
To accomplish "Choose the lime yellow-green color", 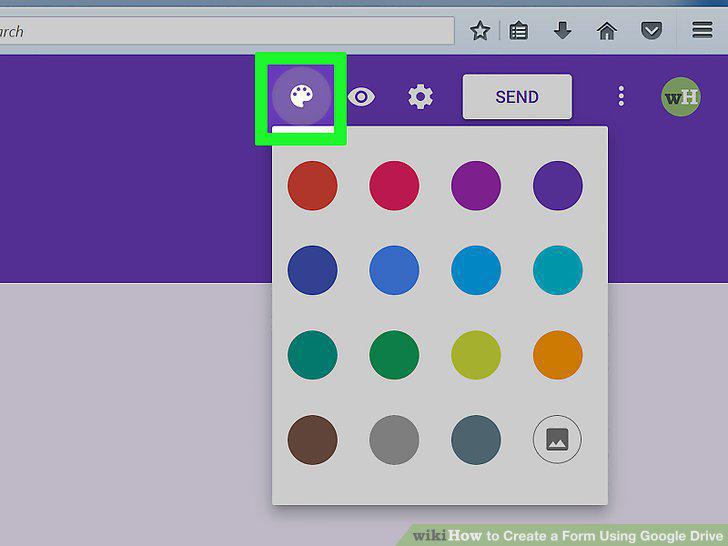I will point(476,355).
